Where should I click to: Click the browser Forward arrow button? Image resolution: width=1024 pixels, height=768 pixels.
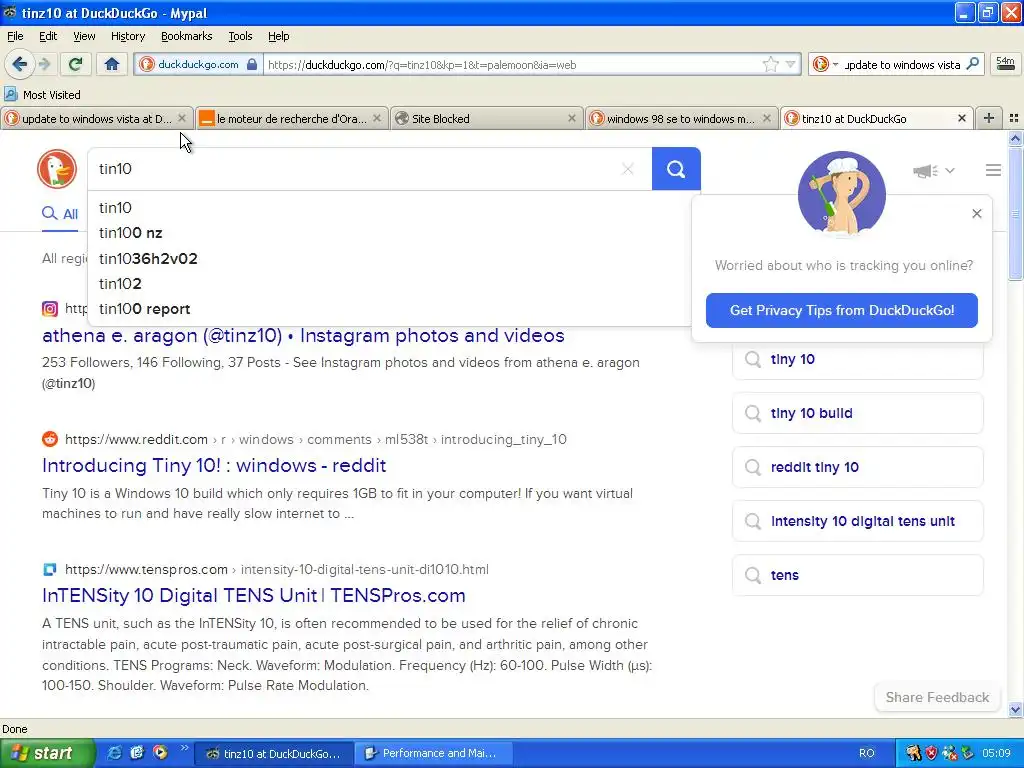pos(44,64)
